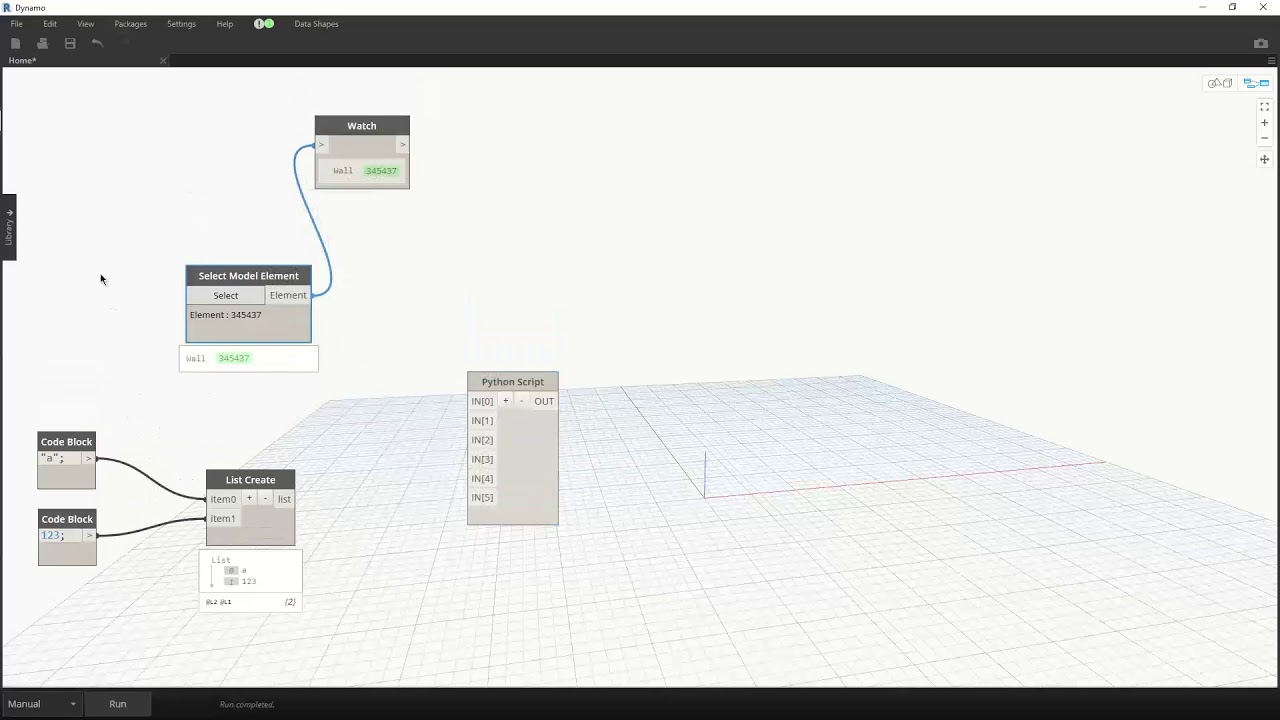
Task: Close the Home* workspace tab
Action: 163,61
